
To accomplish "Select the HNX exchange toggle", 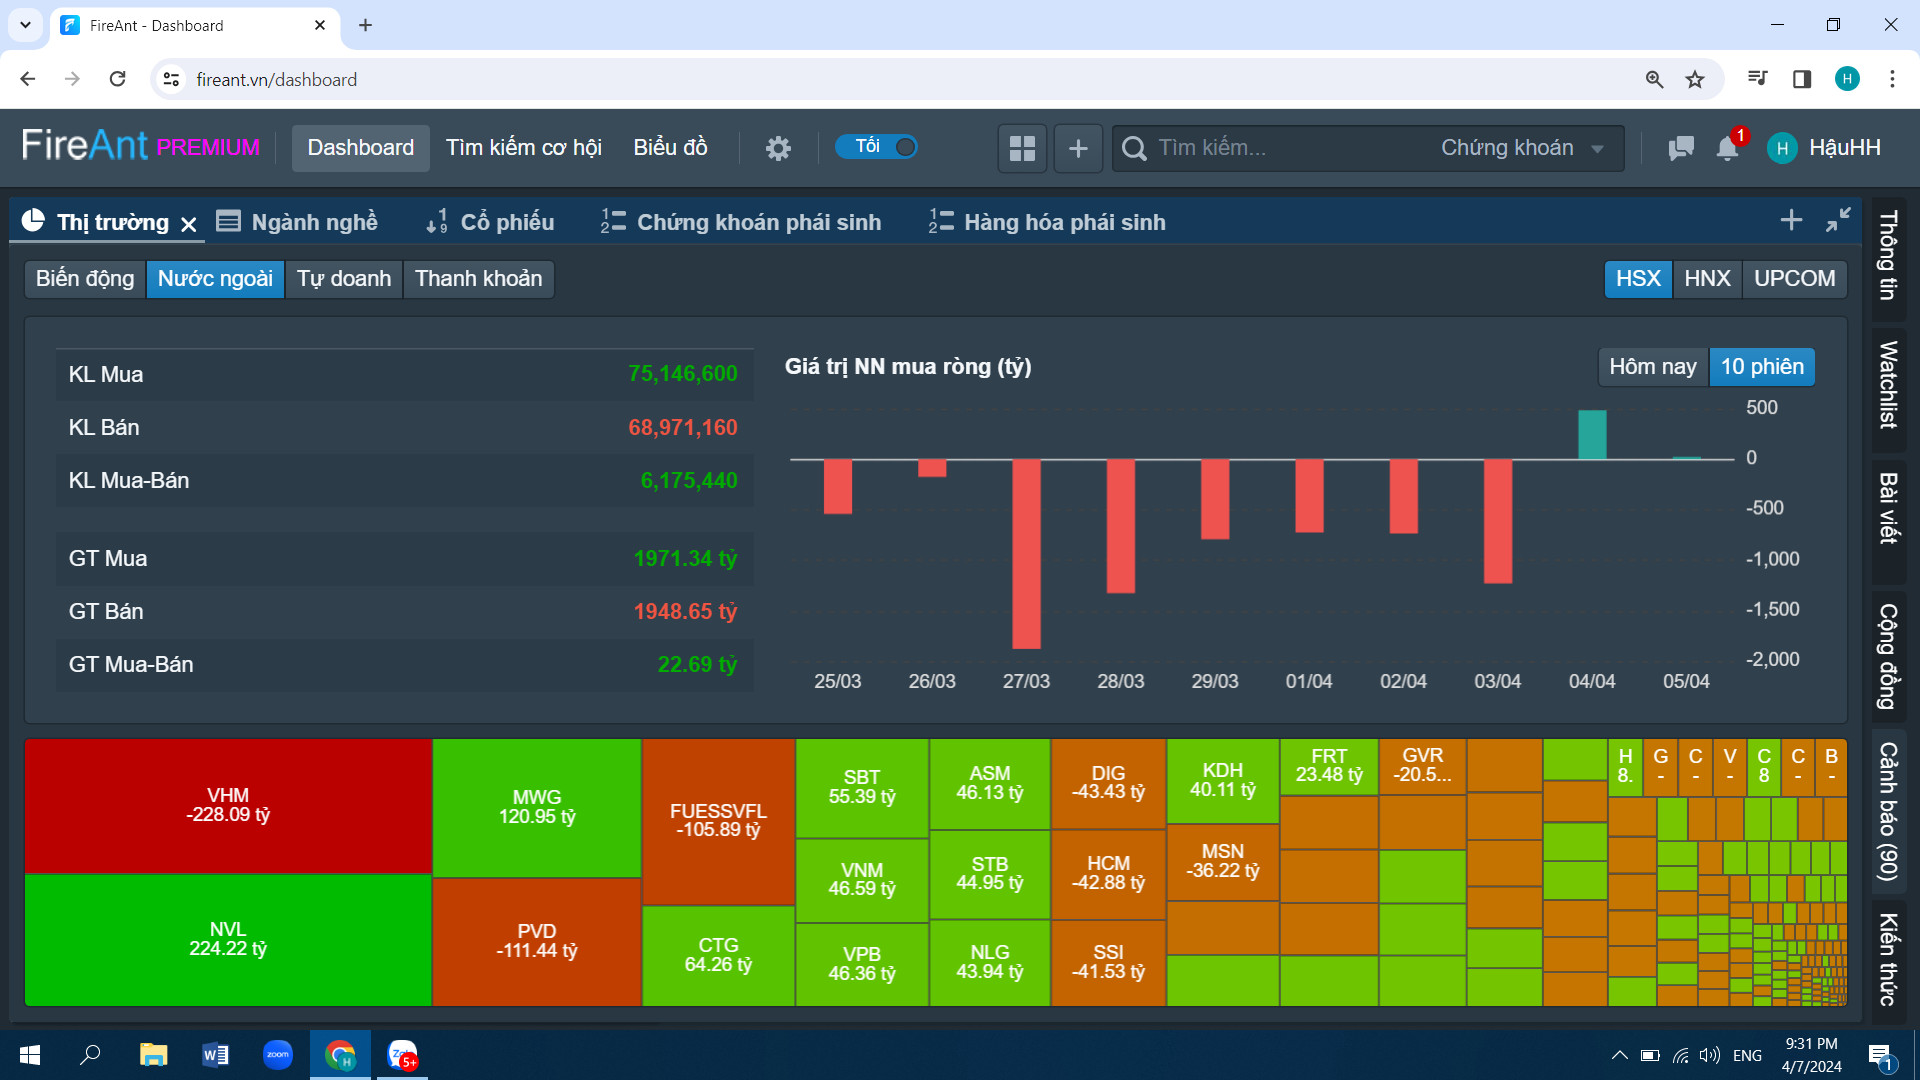I will coord(1707,279).
